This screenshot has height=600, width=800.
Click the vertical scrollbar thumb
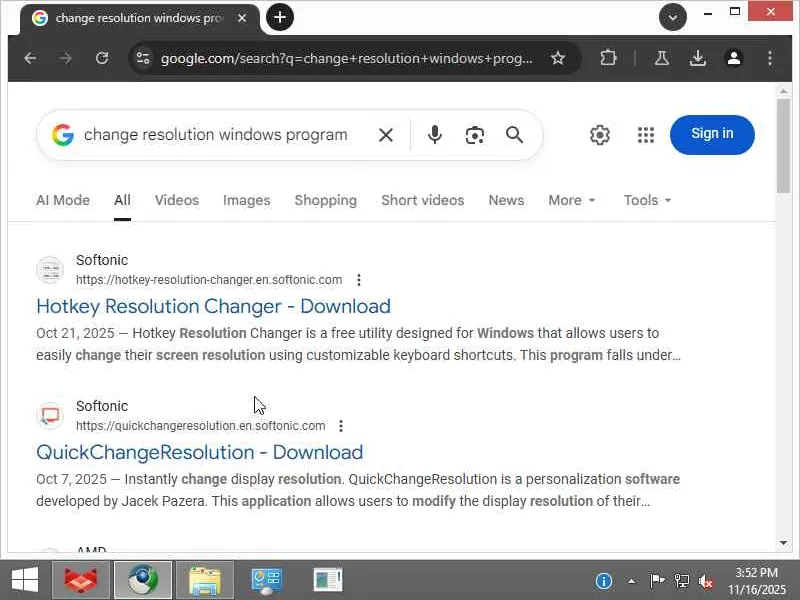(x=783, y=146)
